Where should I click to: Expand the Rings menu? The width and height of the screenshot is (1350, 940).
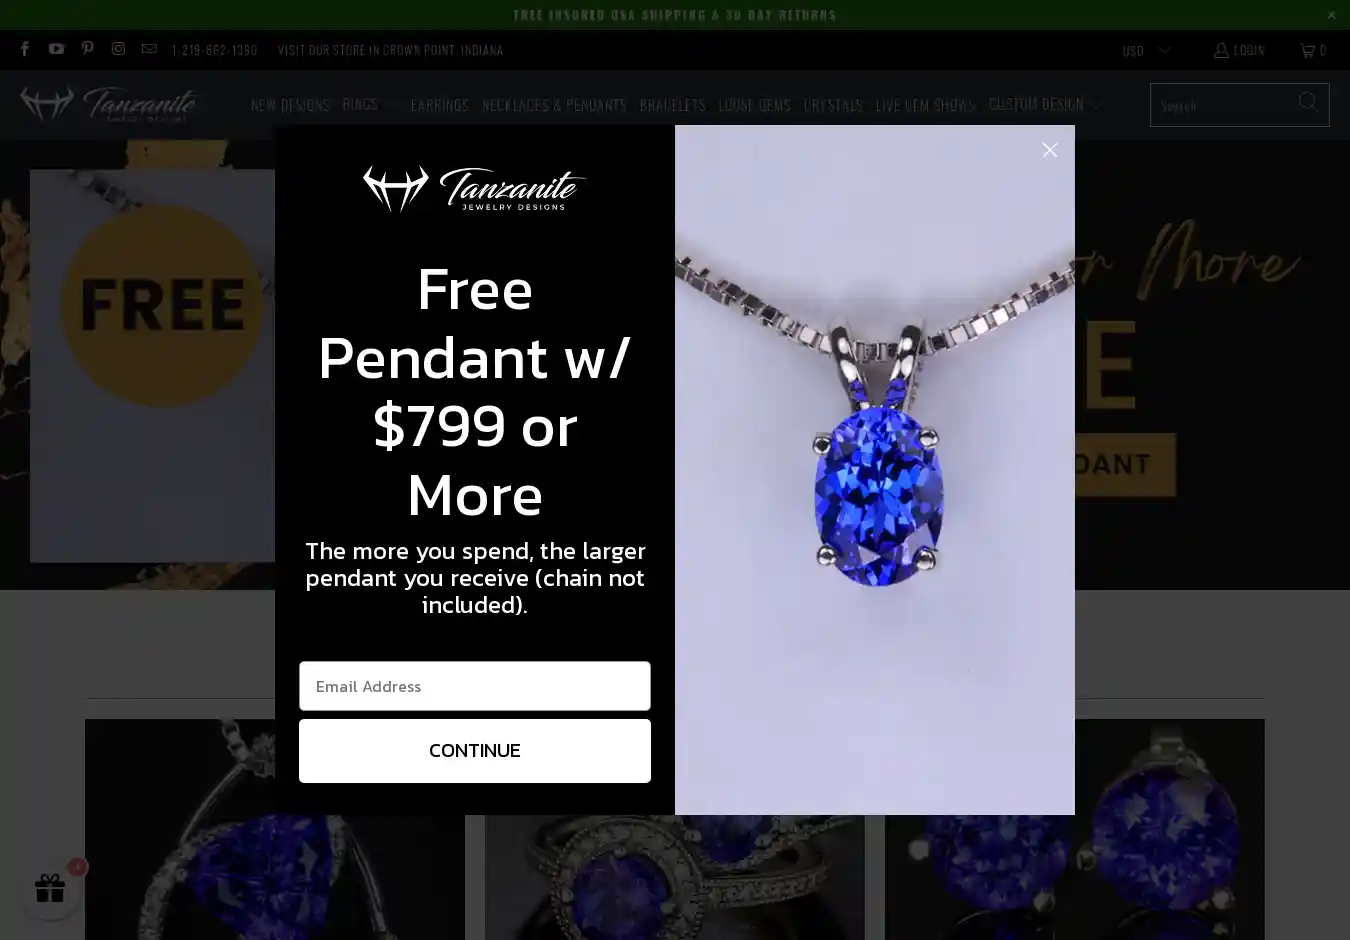(370, 104)
